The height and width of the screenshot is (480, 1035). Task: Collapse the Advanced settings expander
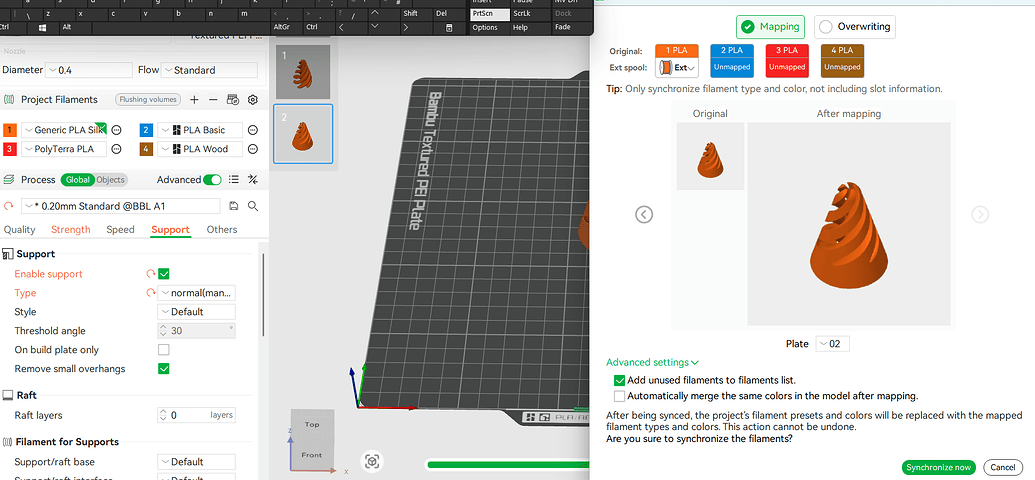652,362
